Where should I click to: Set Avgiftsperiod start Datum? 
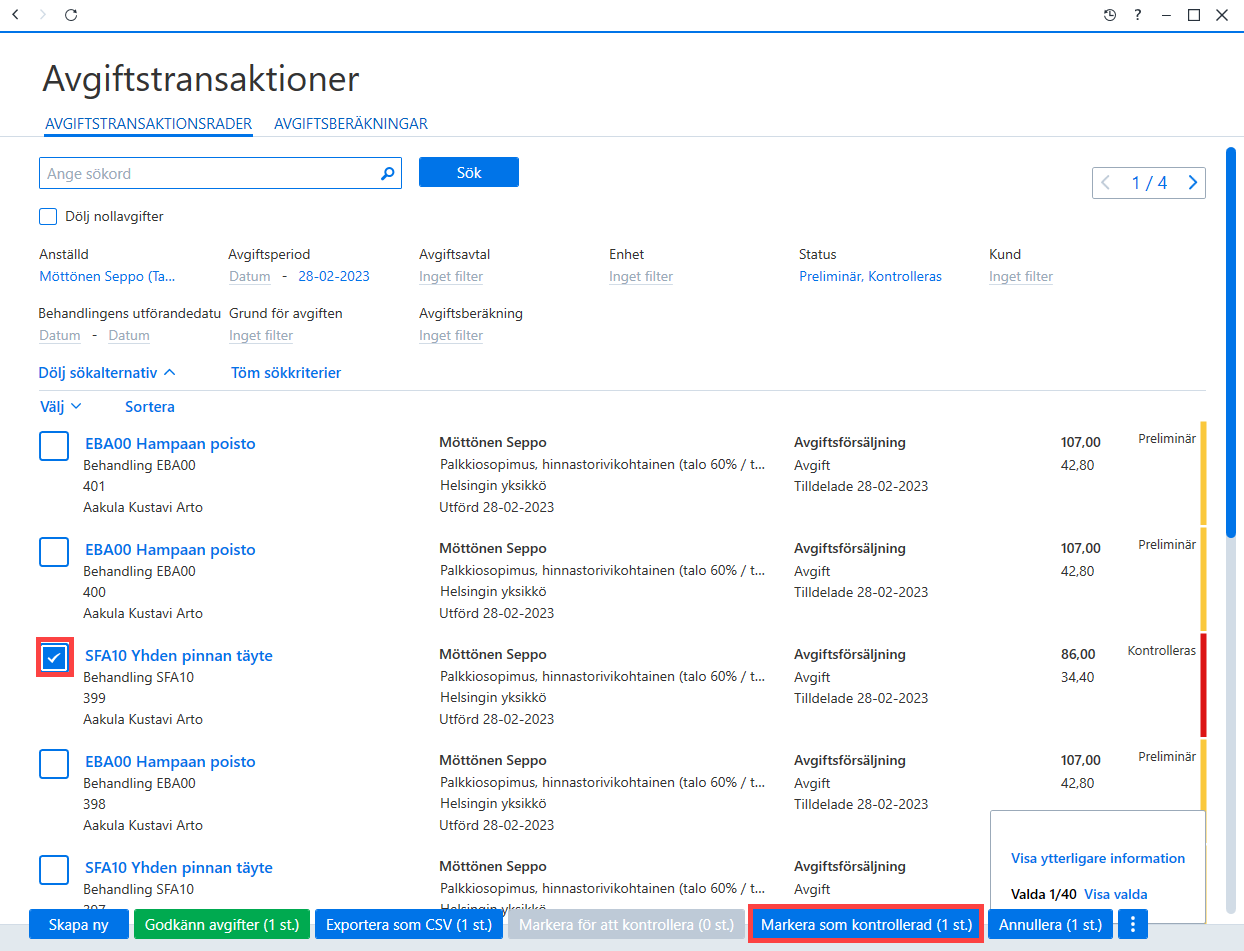[250, 276]
